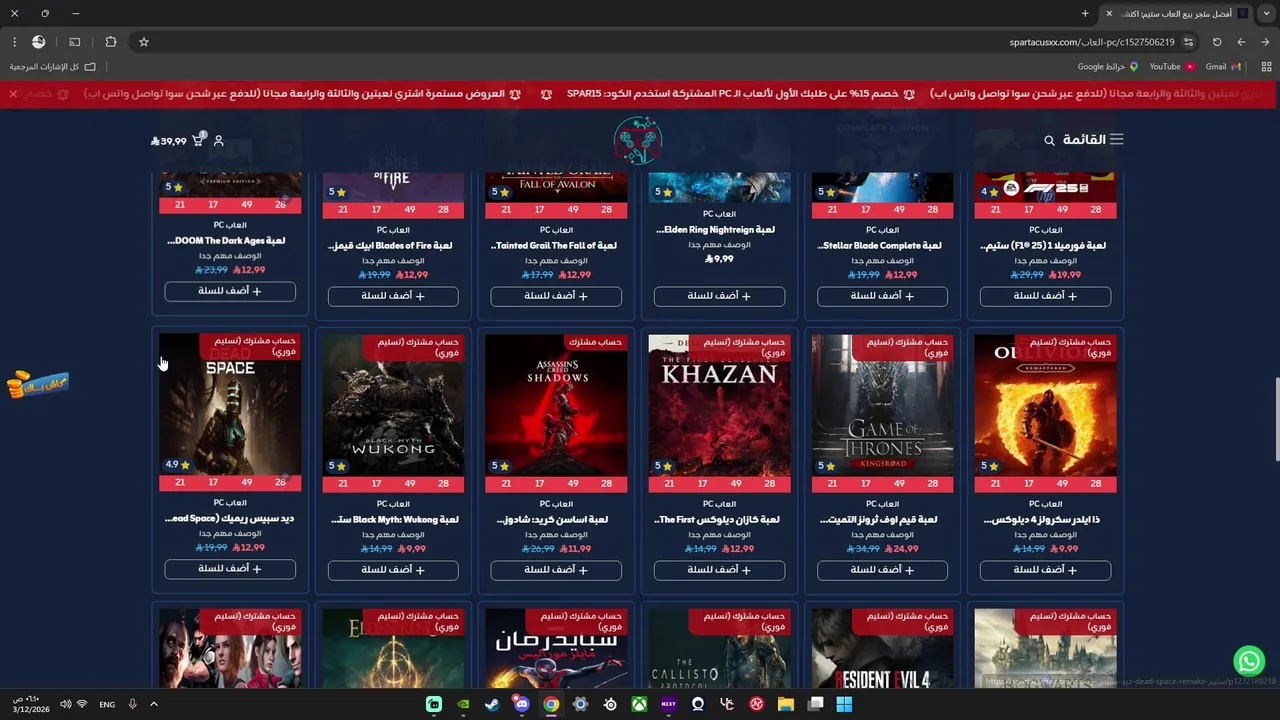
Task: Show hidden system tray icons chevron
Action: 154,704
